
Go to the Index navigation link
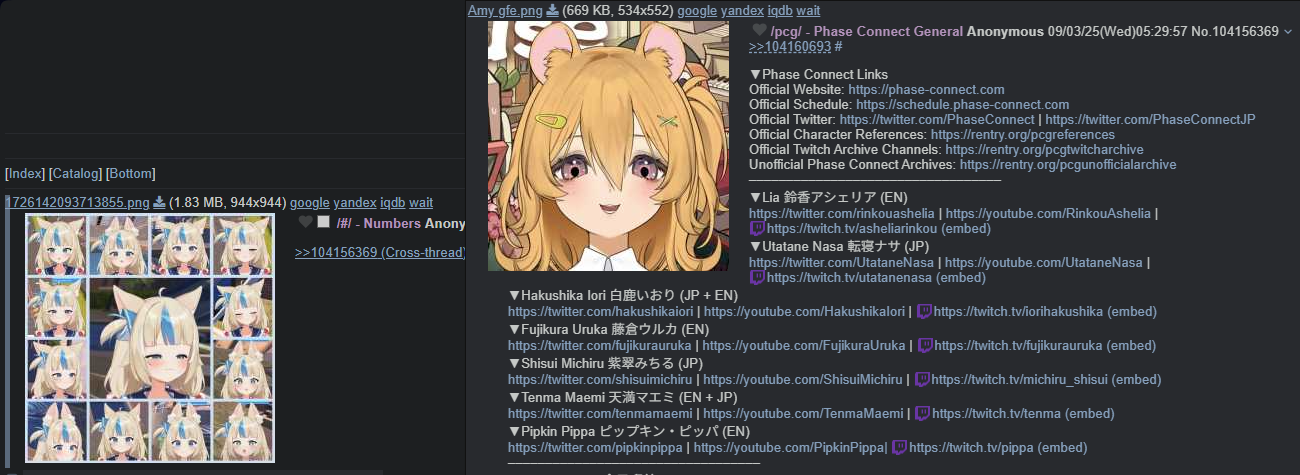pos(25,173)
